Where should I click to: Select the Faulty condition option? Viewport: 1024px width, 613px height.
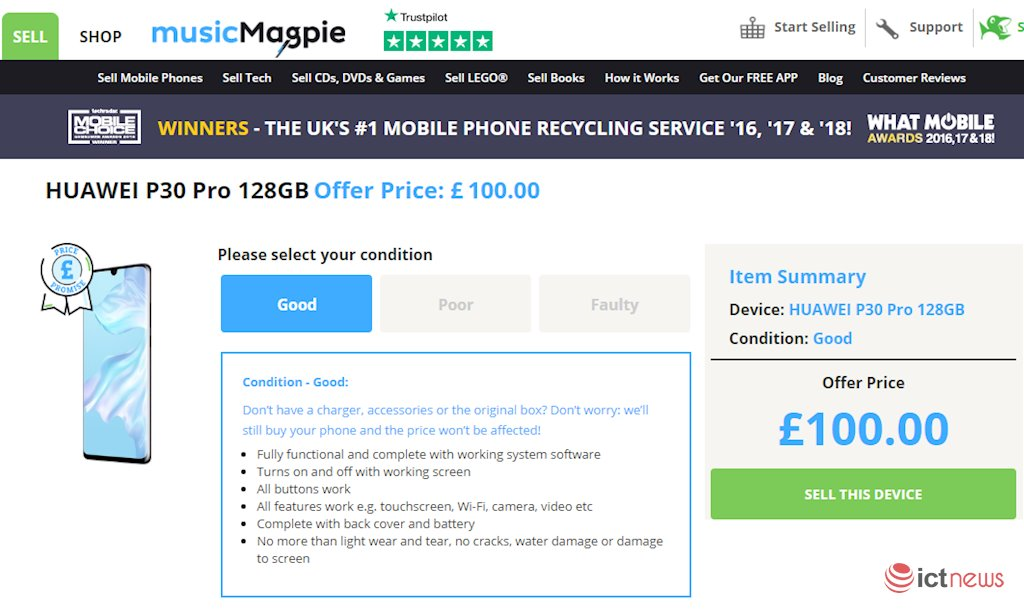614,304
